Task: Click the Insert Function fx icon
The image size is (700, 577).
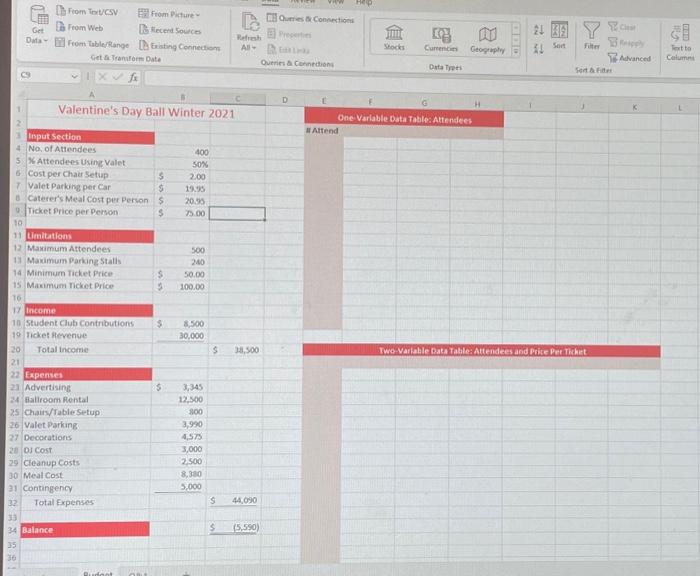Action: 133,78
